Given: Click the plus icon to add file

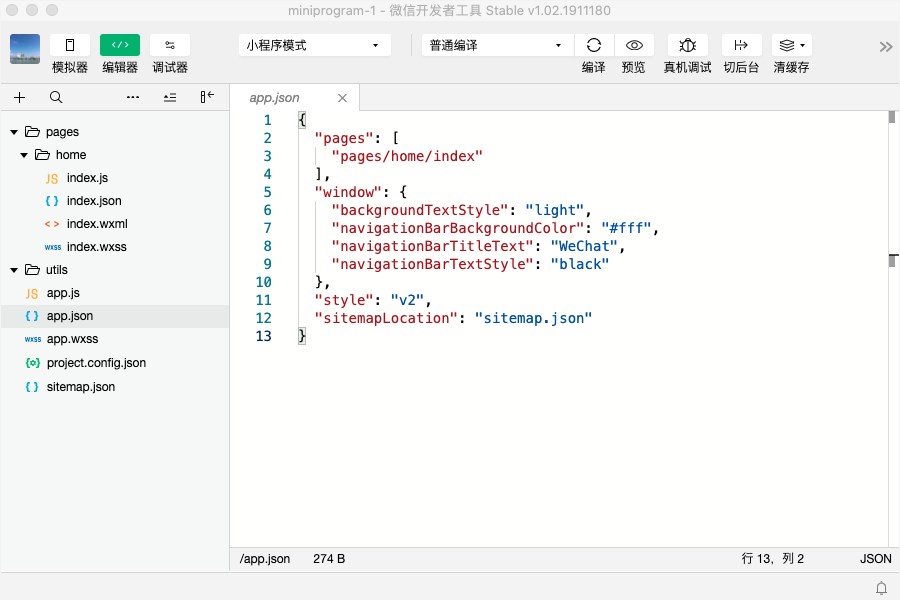Looking at the screenshot, I should point(20,98).
